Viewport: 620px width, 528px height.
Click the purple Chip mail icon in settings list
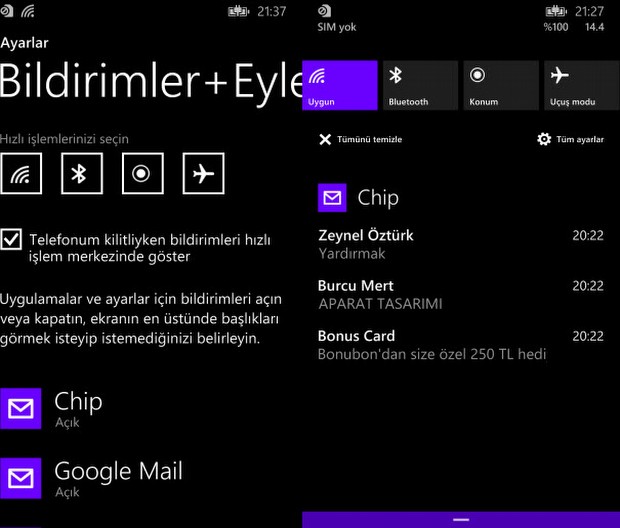(x=21, y=409)
